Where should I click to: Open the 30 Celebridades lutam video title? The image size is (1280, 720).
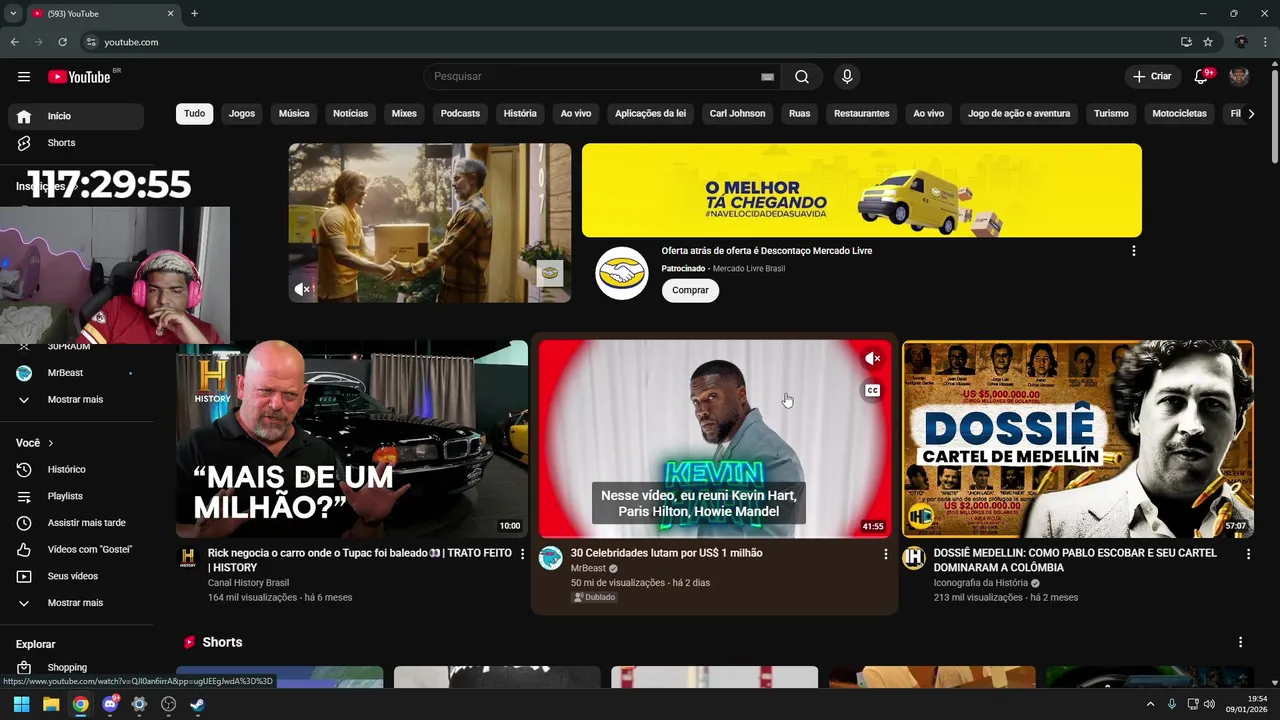[666, 553]
